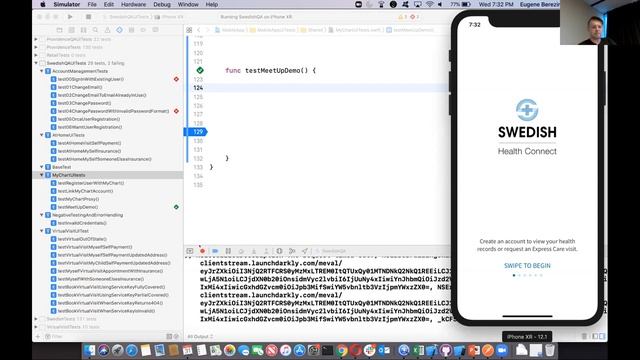This screenshot has width=640, height=360.
Task: Open the Simulator app menu
Action: pyautogui.click(x=67, y=4)
